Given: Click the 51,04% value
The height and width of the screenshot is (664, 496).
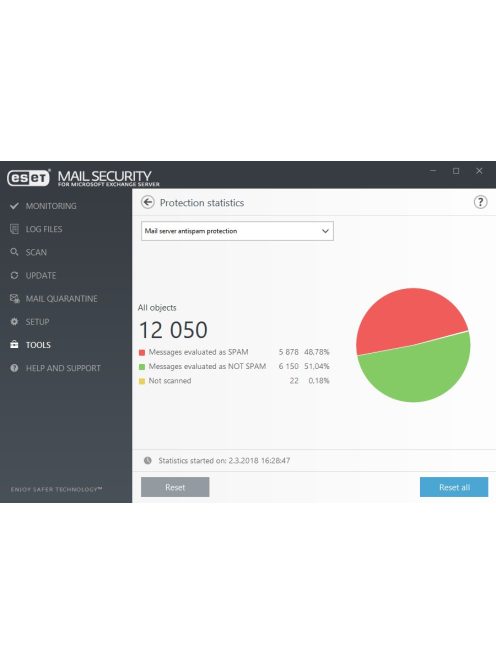Looking at the screenshot, I should pos(316,366).
